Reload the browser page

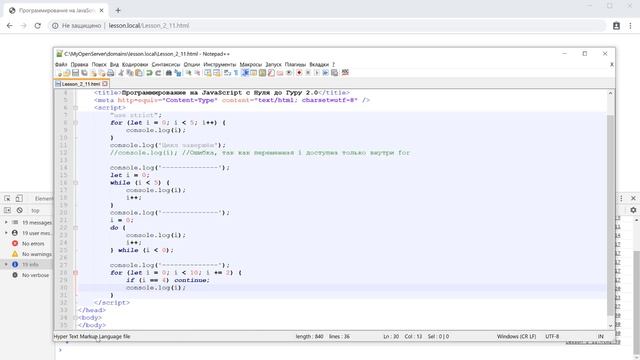[38, 26]
